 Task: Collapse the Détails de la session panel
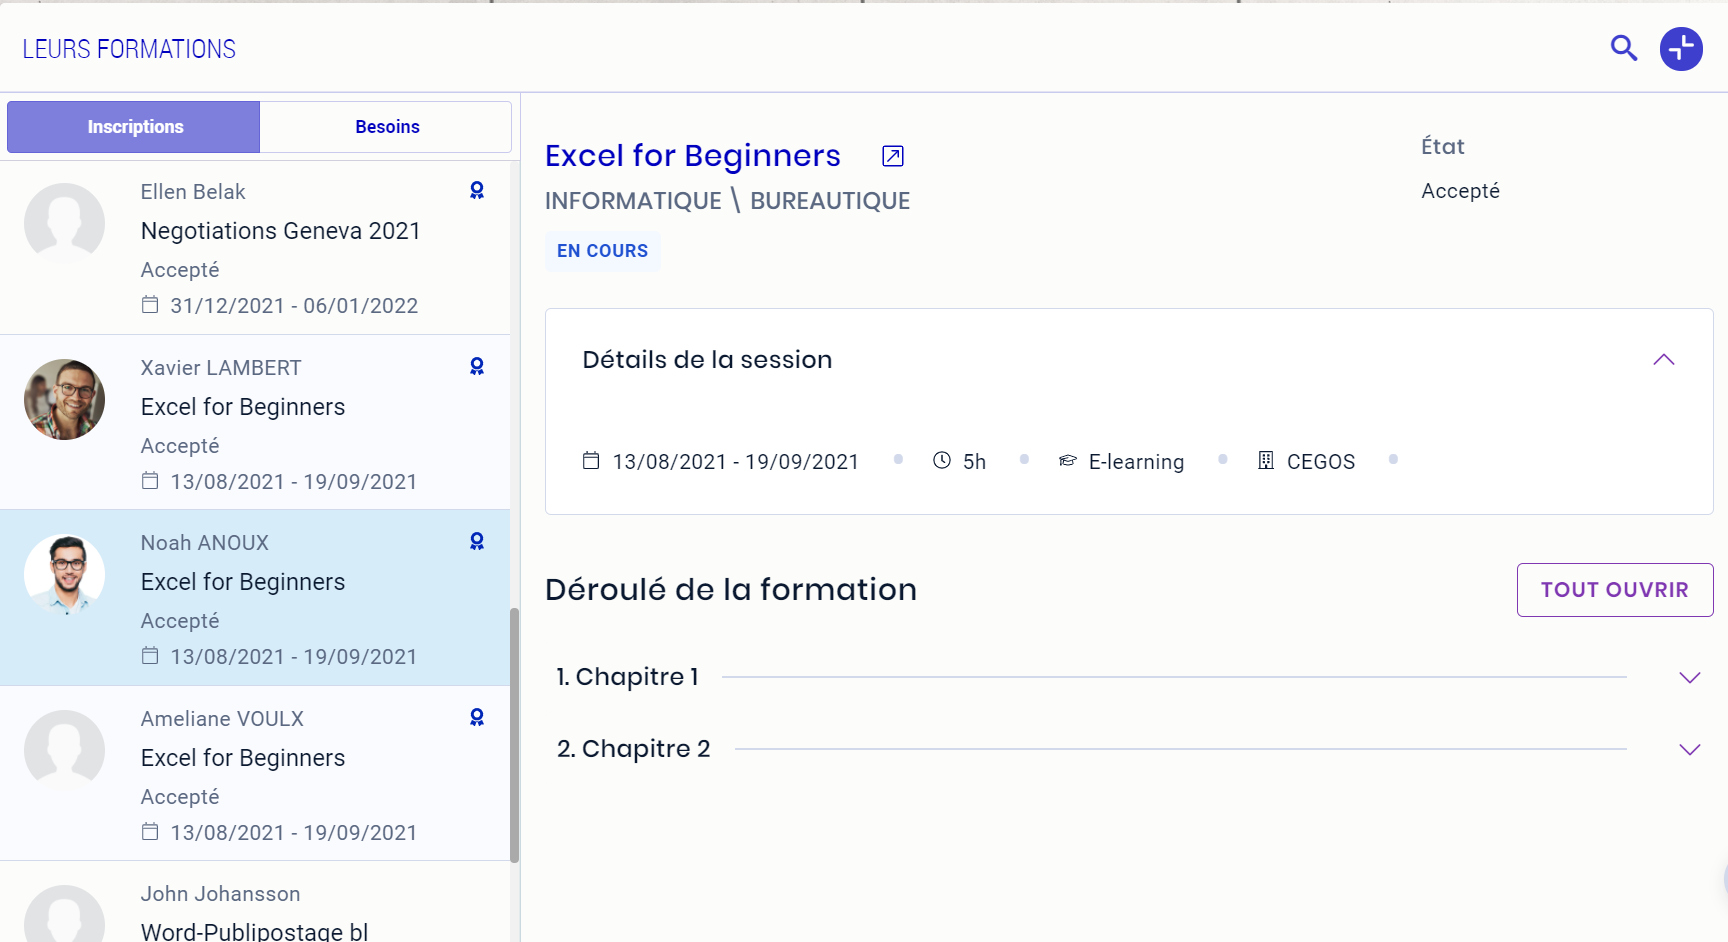point(1664,360)
